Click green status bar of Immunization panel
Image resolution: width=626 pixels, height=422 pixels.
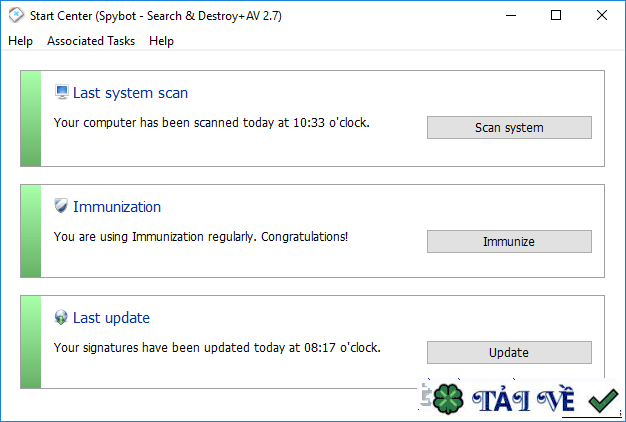(x=31, y=231)
